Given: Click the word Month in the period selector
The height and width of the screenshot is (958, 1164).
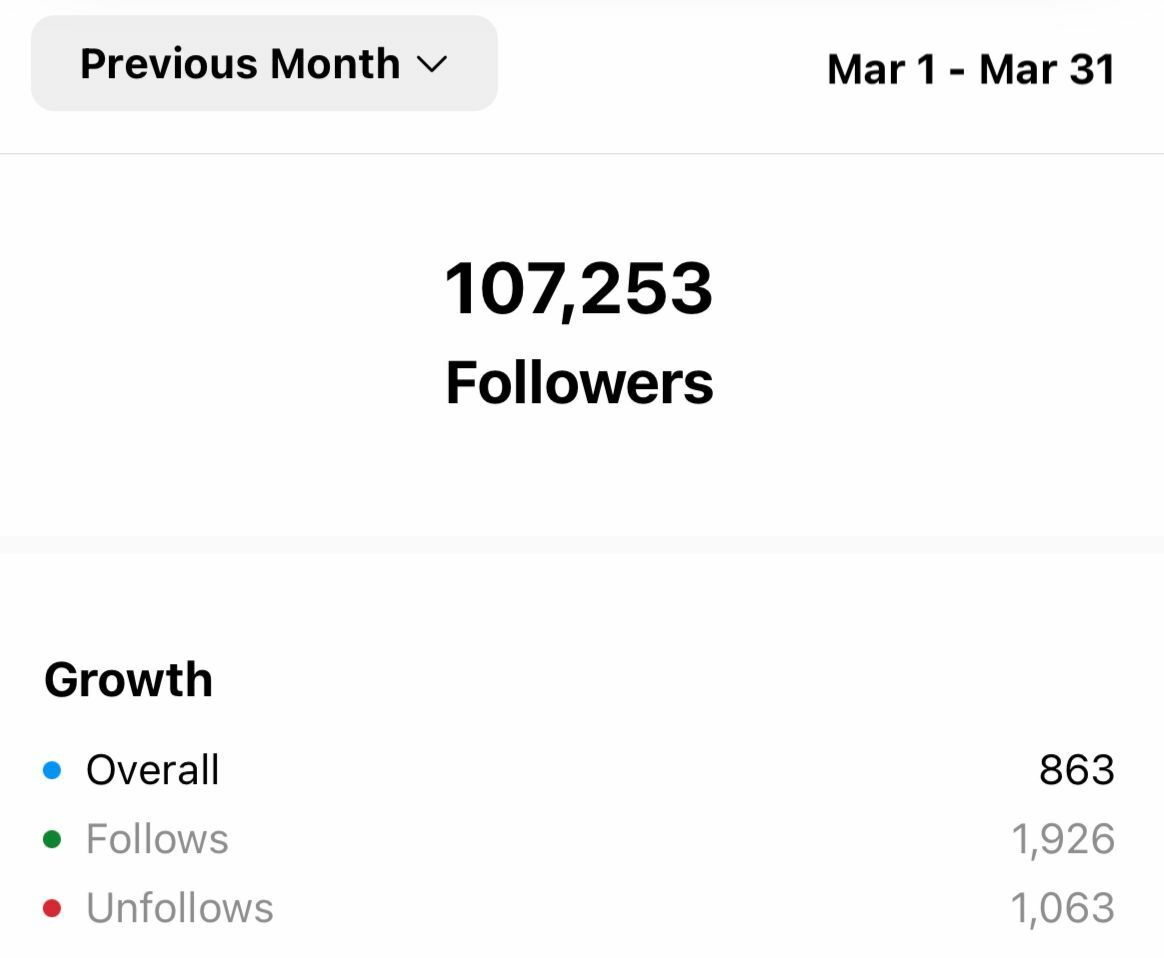Looking at the screenshot, I should coord(335,64).
